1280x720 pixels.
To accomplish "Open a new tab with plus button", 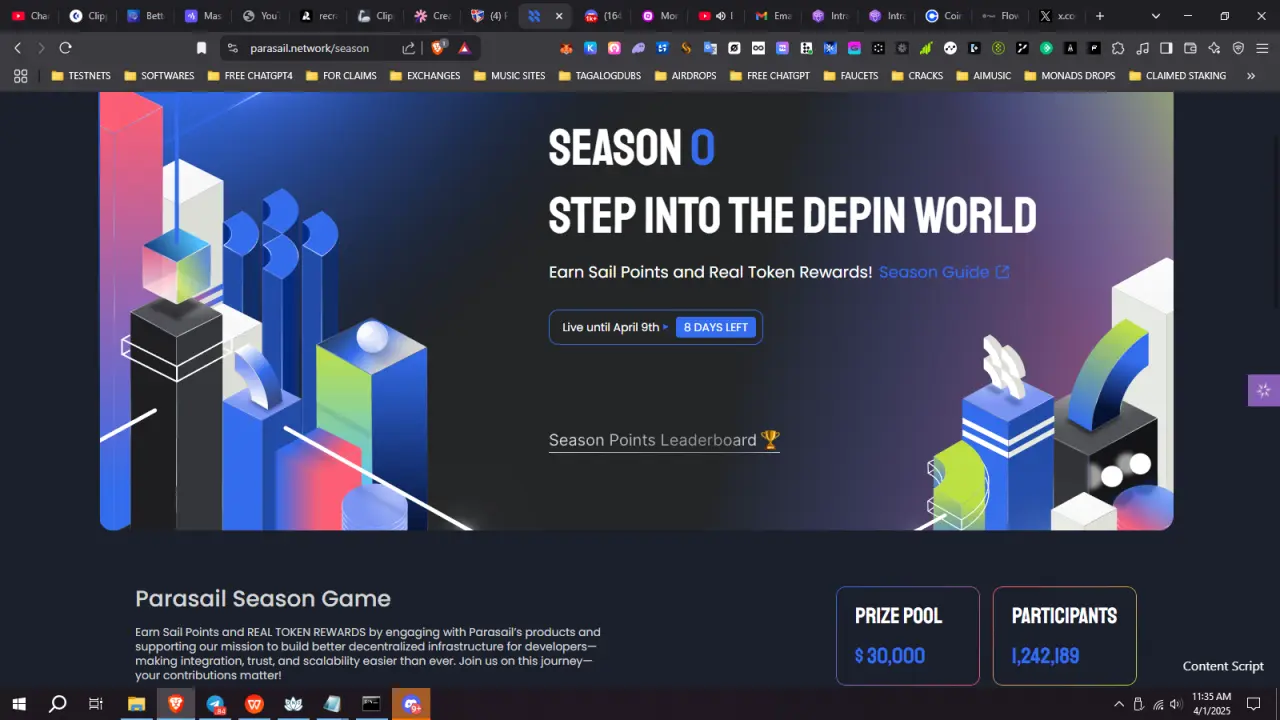I will [x=1100, y=16].
